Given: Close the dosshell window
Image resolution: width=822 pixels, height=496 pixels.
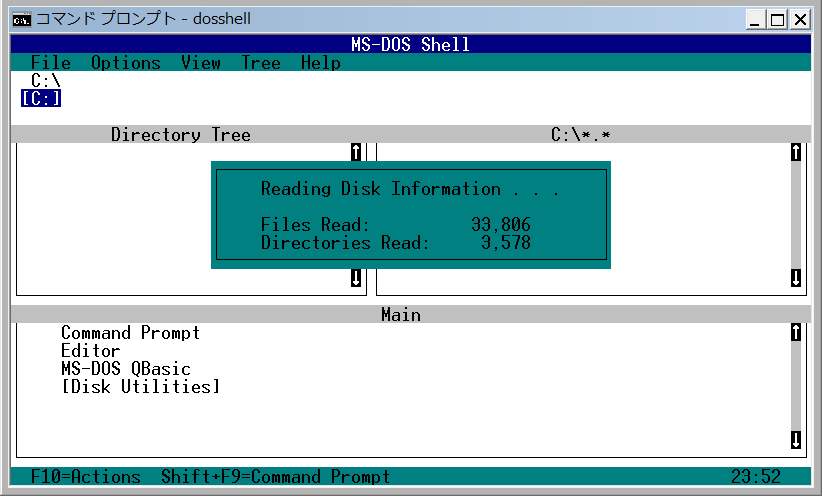Looking at the screenshot, I should pyautogui.click(x=801, y=20).
